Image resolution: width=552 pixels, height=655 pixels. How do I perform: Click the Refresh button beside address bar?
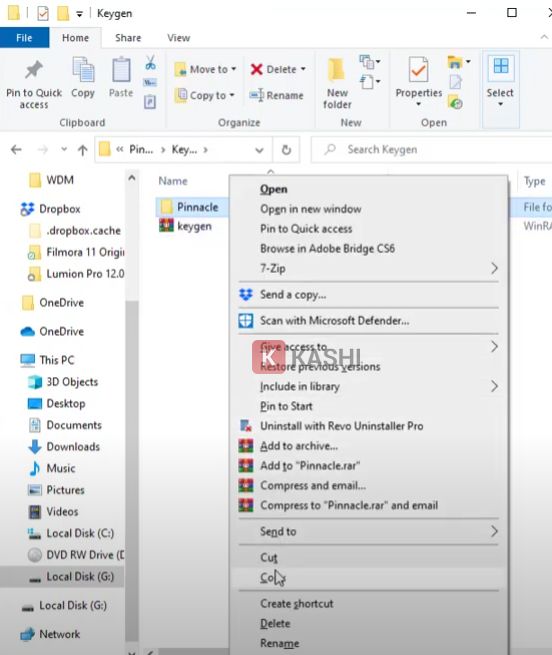pos(286,150)
